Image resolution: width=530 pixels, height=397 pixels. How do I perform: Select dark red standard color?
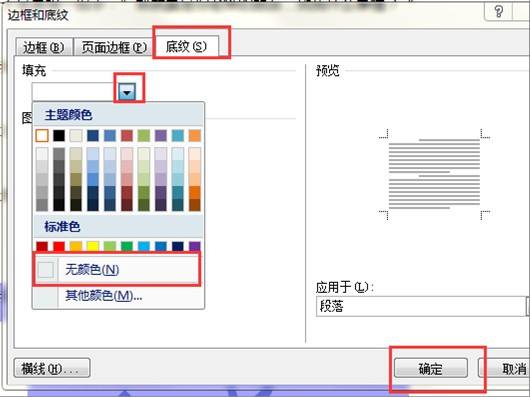(x=42, y=246)
